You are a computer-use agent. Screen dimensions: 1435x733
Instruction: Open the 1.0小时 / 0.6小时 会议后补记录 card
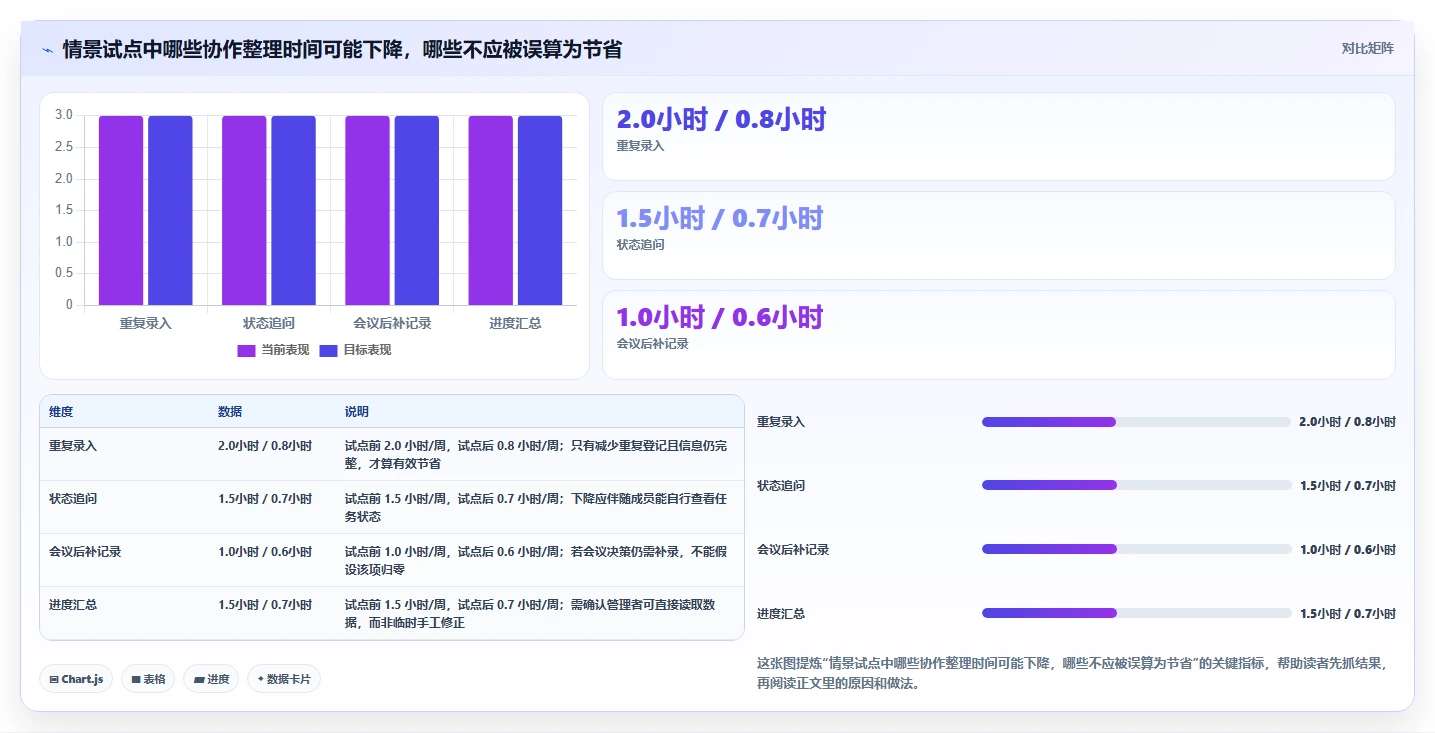(x=998, y=335)
